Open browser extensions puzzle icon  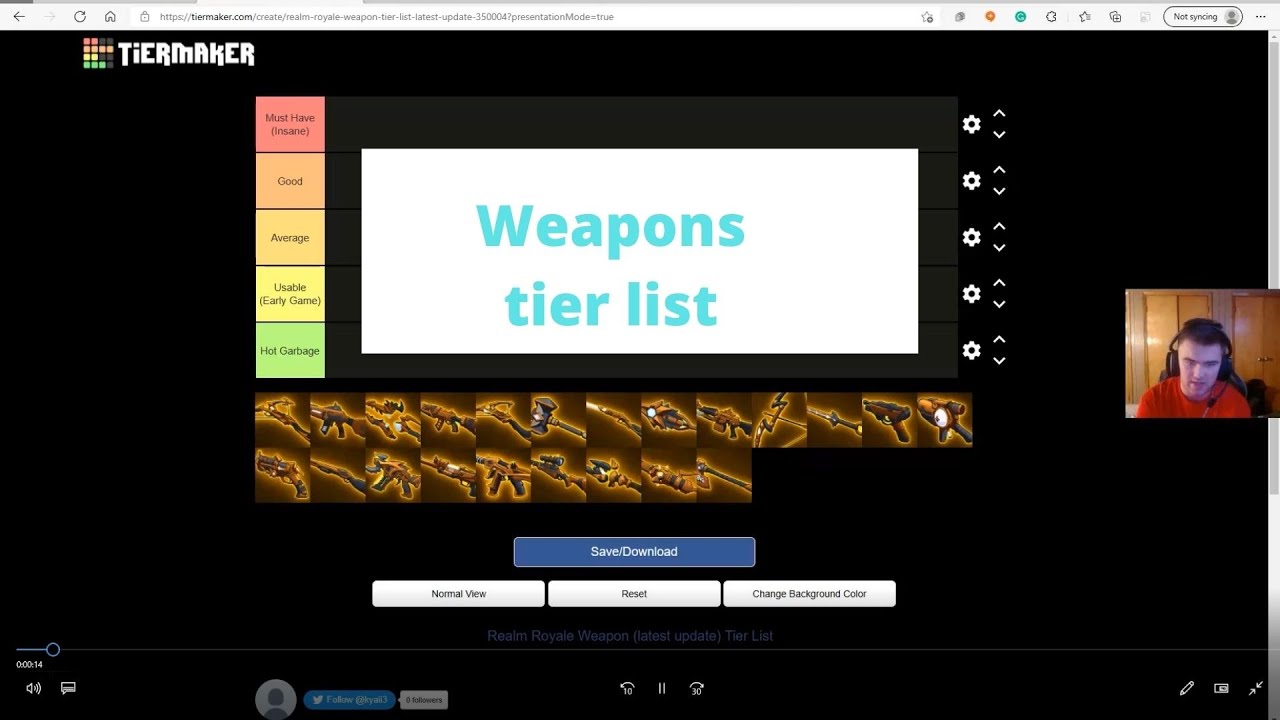pos(1051,16)
